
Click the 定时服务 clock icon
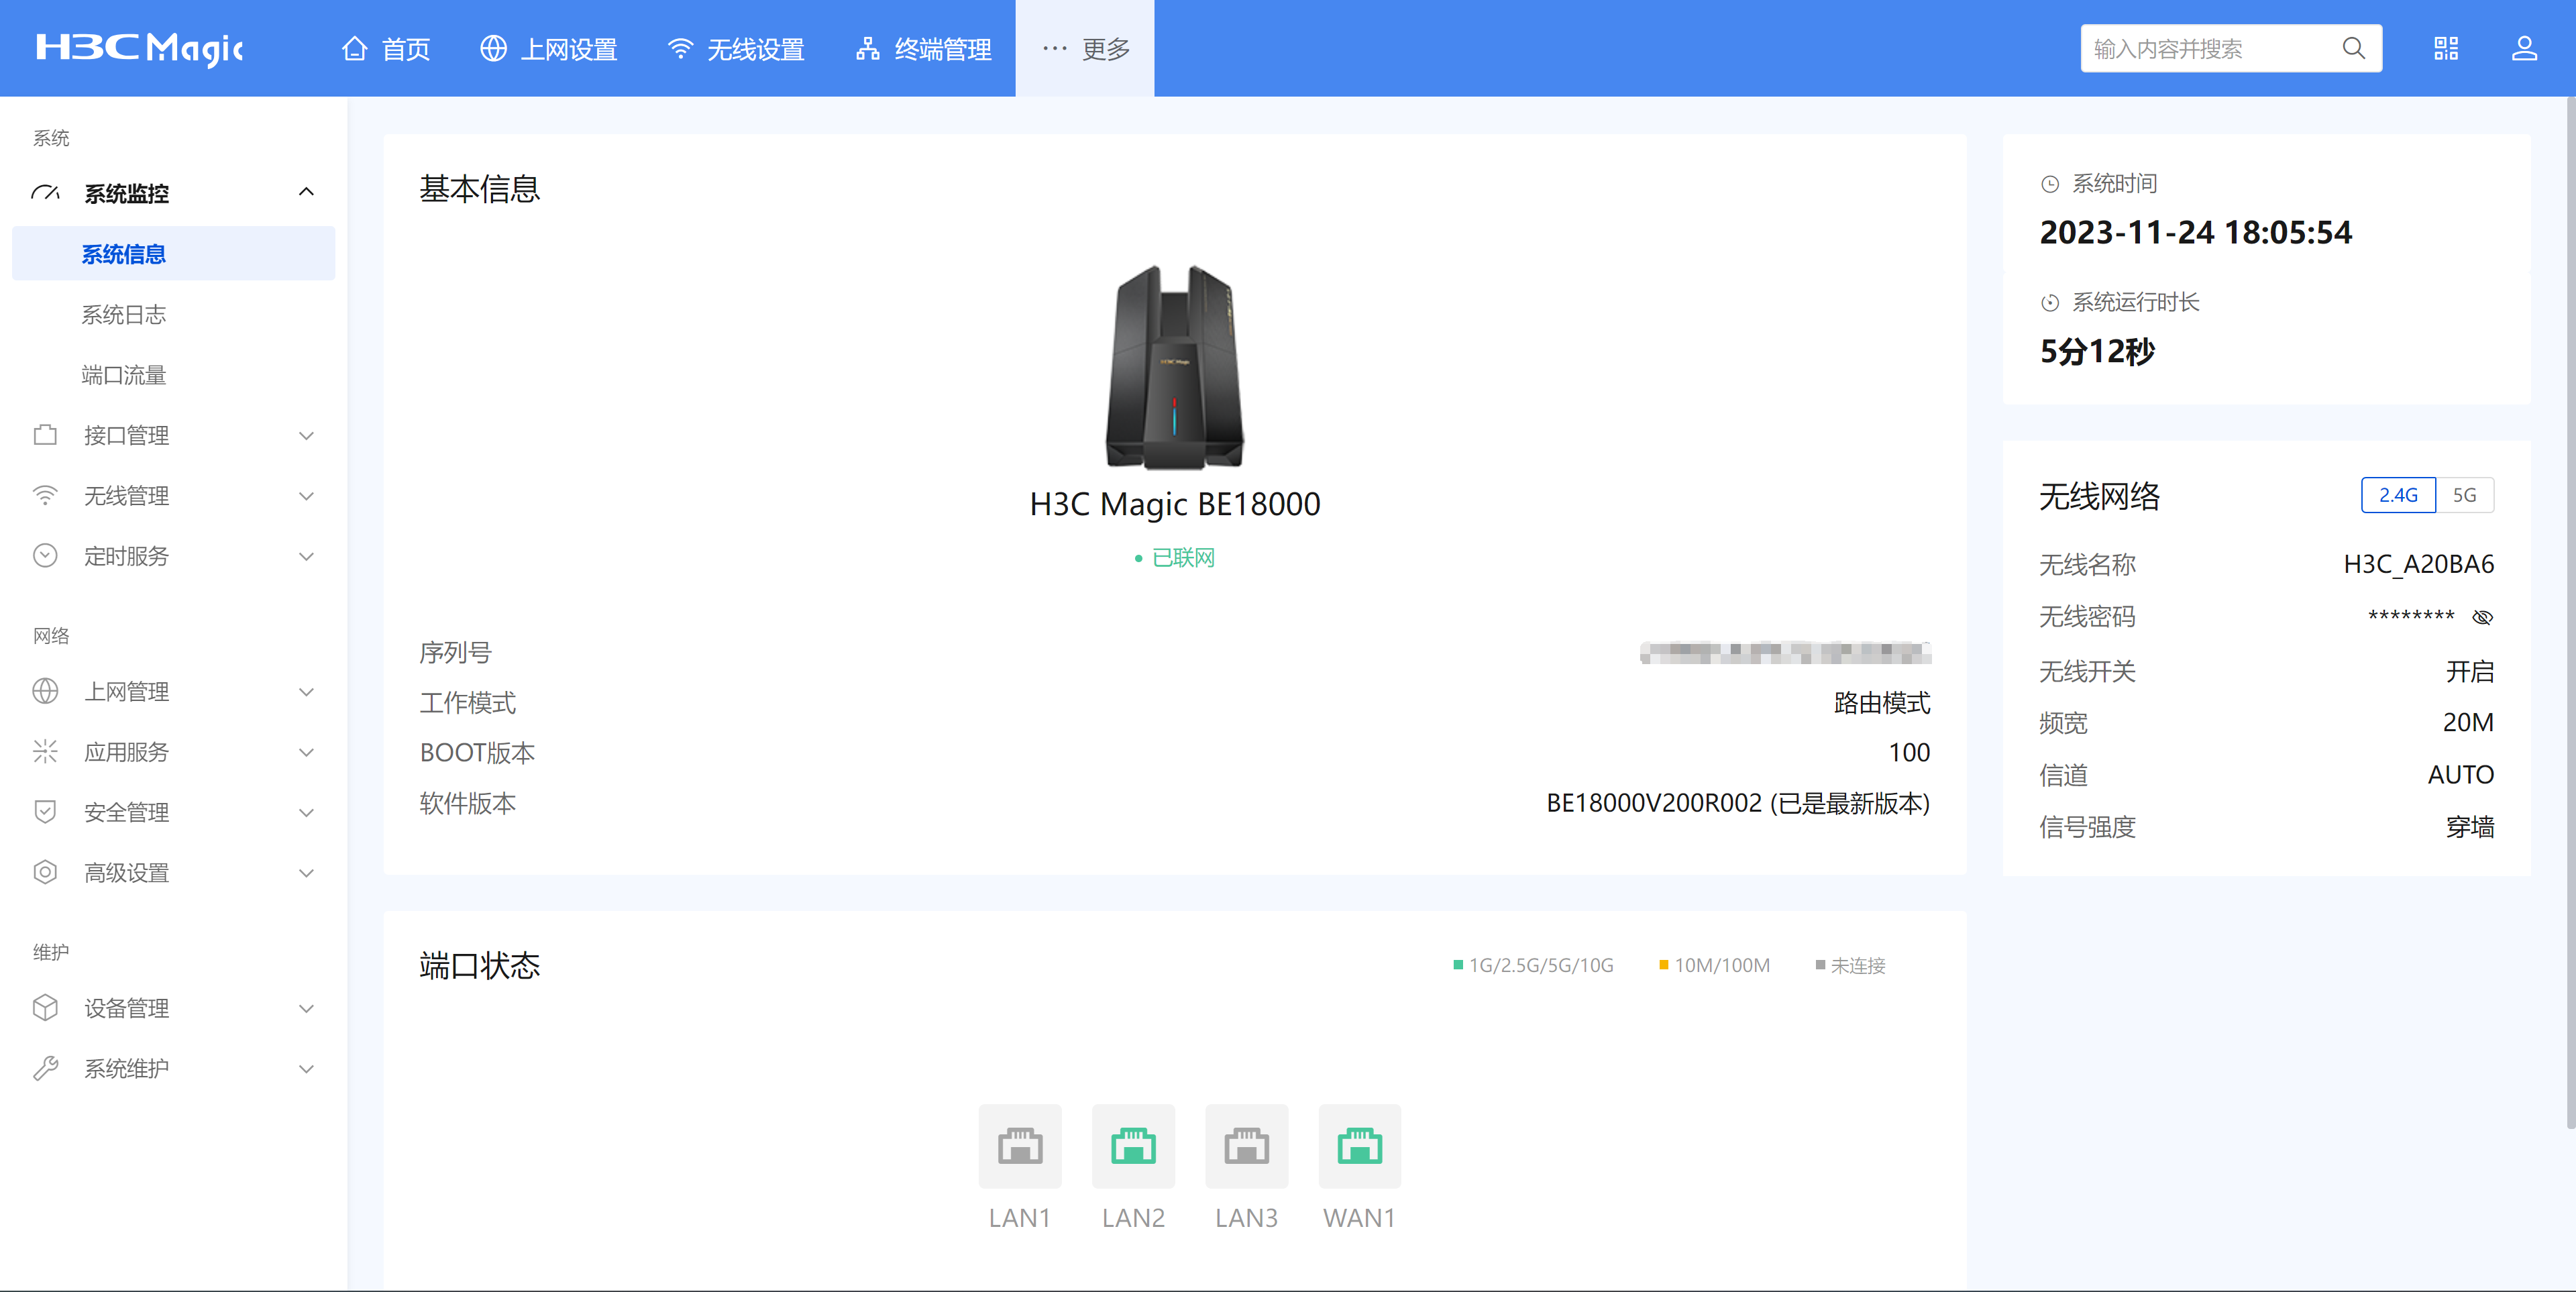click(45, 555)
